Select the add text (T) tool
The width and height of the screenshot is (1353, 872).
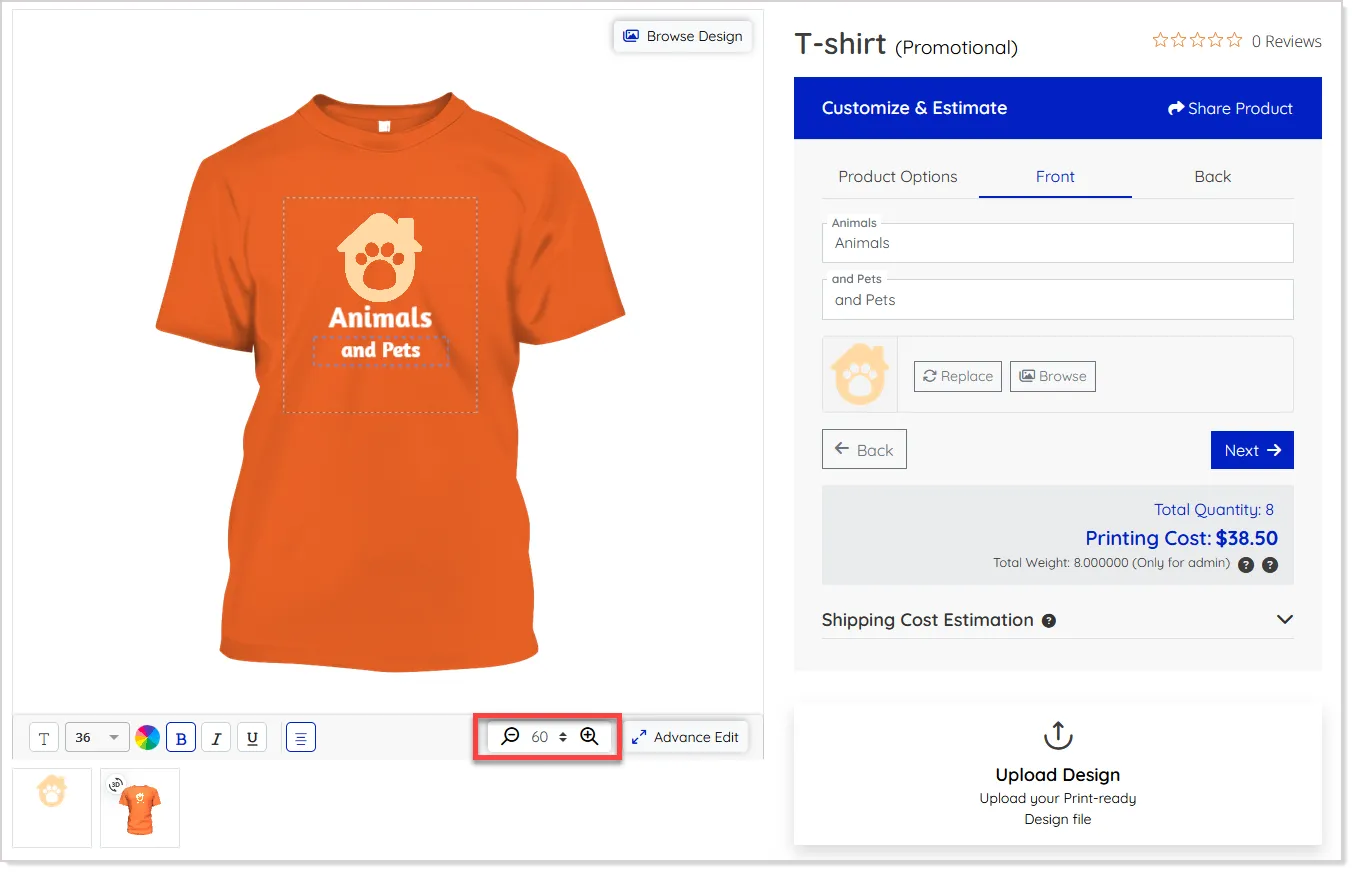coord(44,738)
